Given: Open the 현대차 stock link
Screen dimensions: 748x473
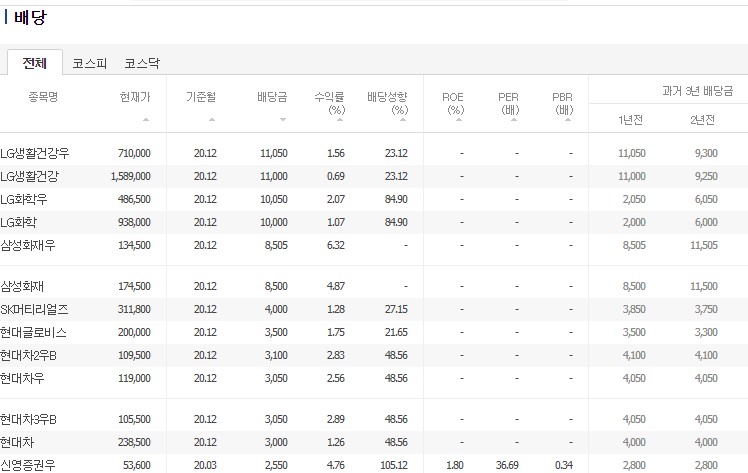Looking at the screenshot, I should [x=17, y=442].
